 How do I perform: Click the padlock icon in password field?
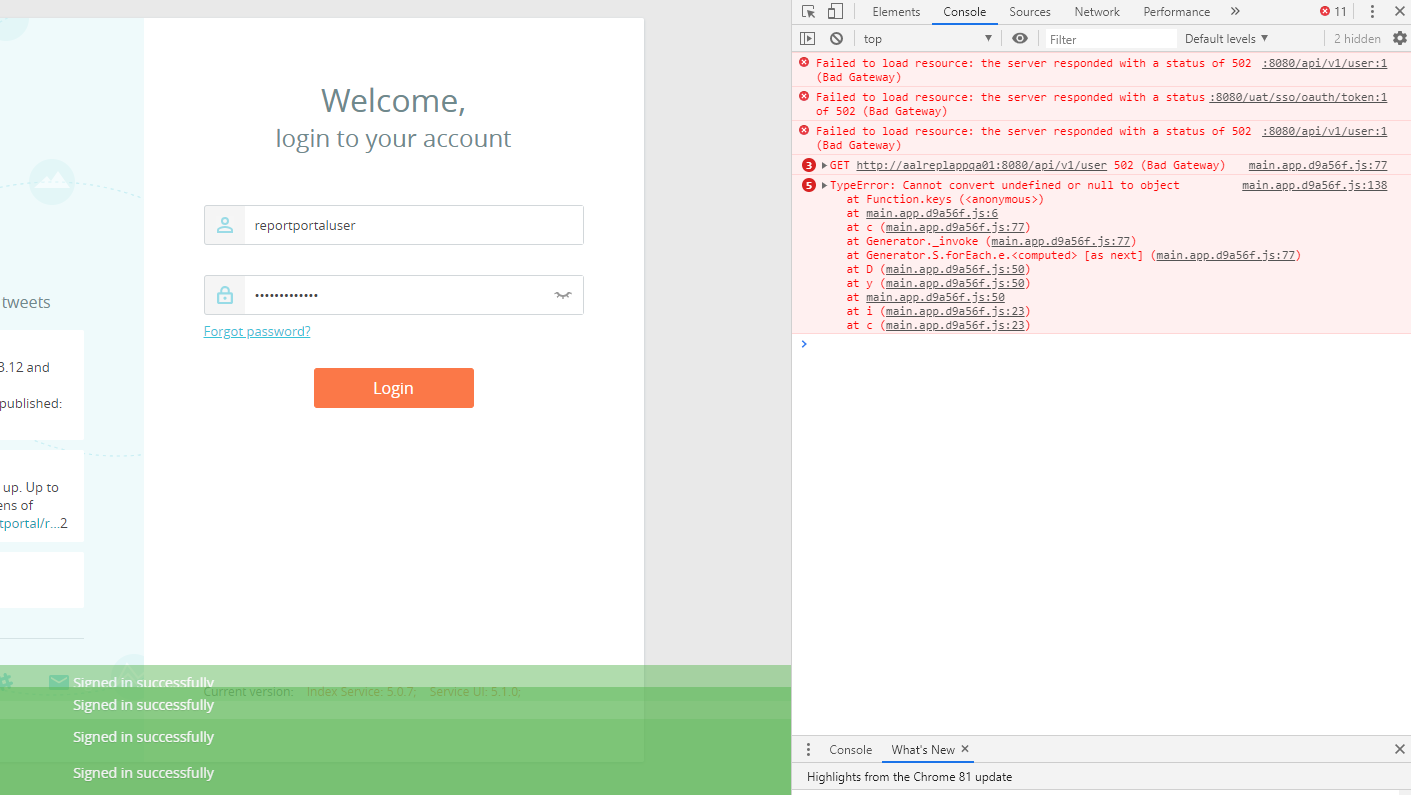224,294
